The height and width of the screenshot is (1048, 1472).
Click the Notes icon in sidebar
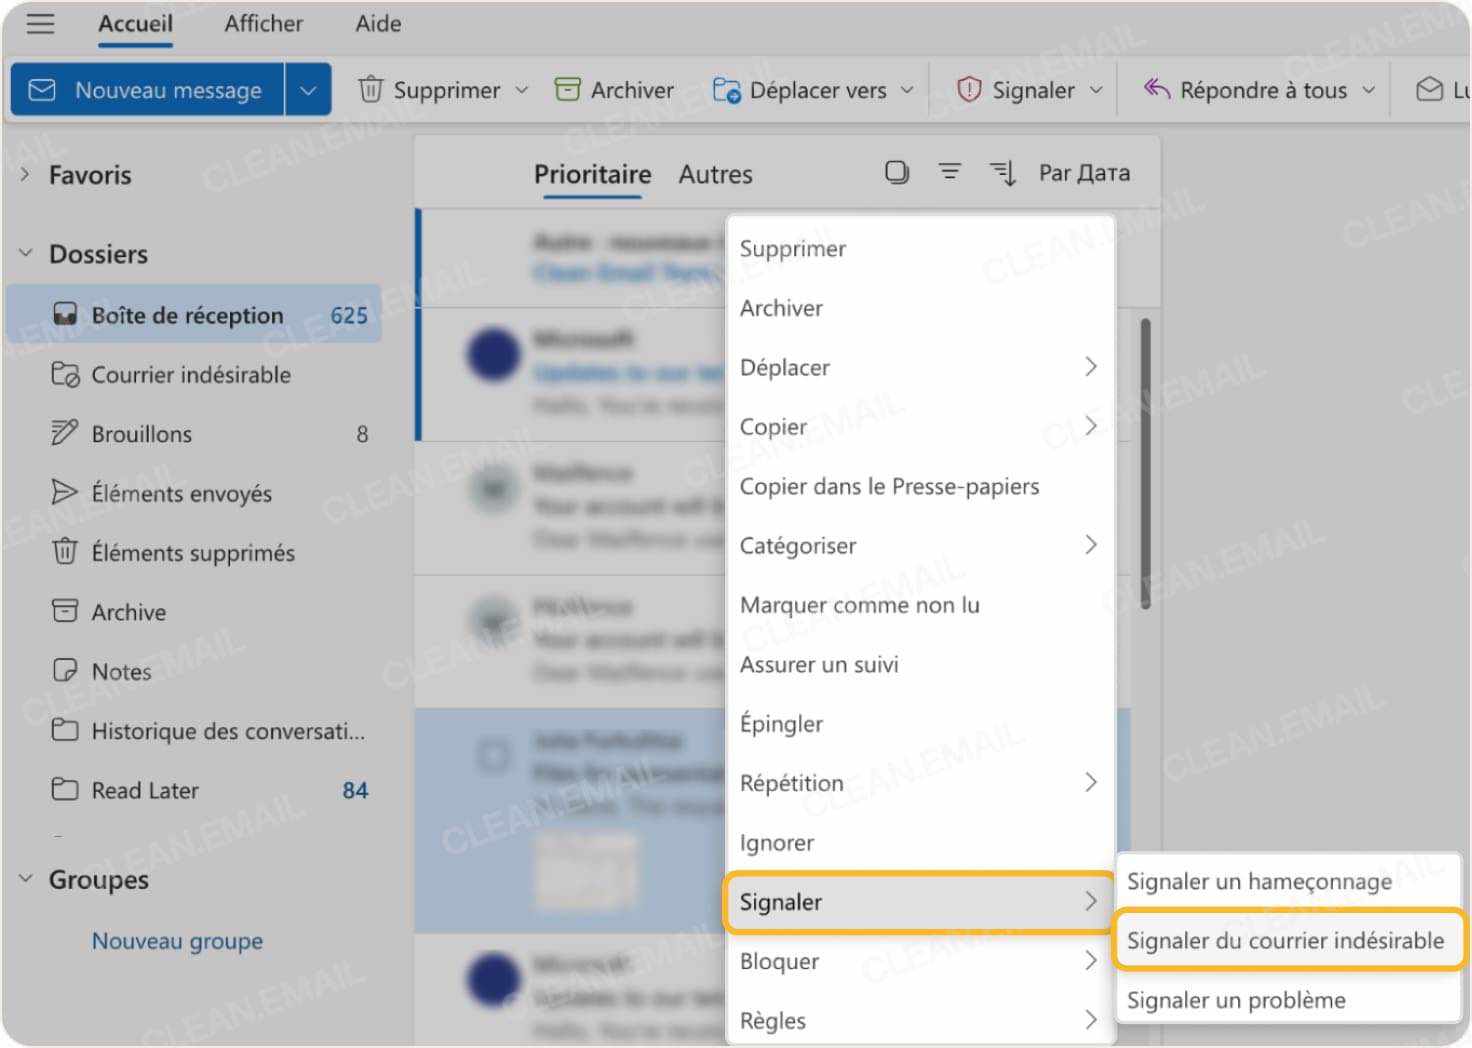pos(64,670)
